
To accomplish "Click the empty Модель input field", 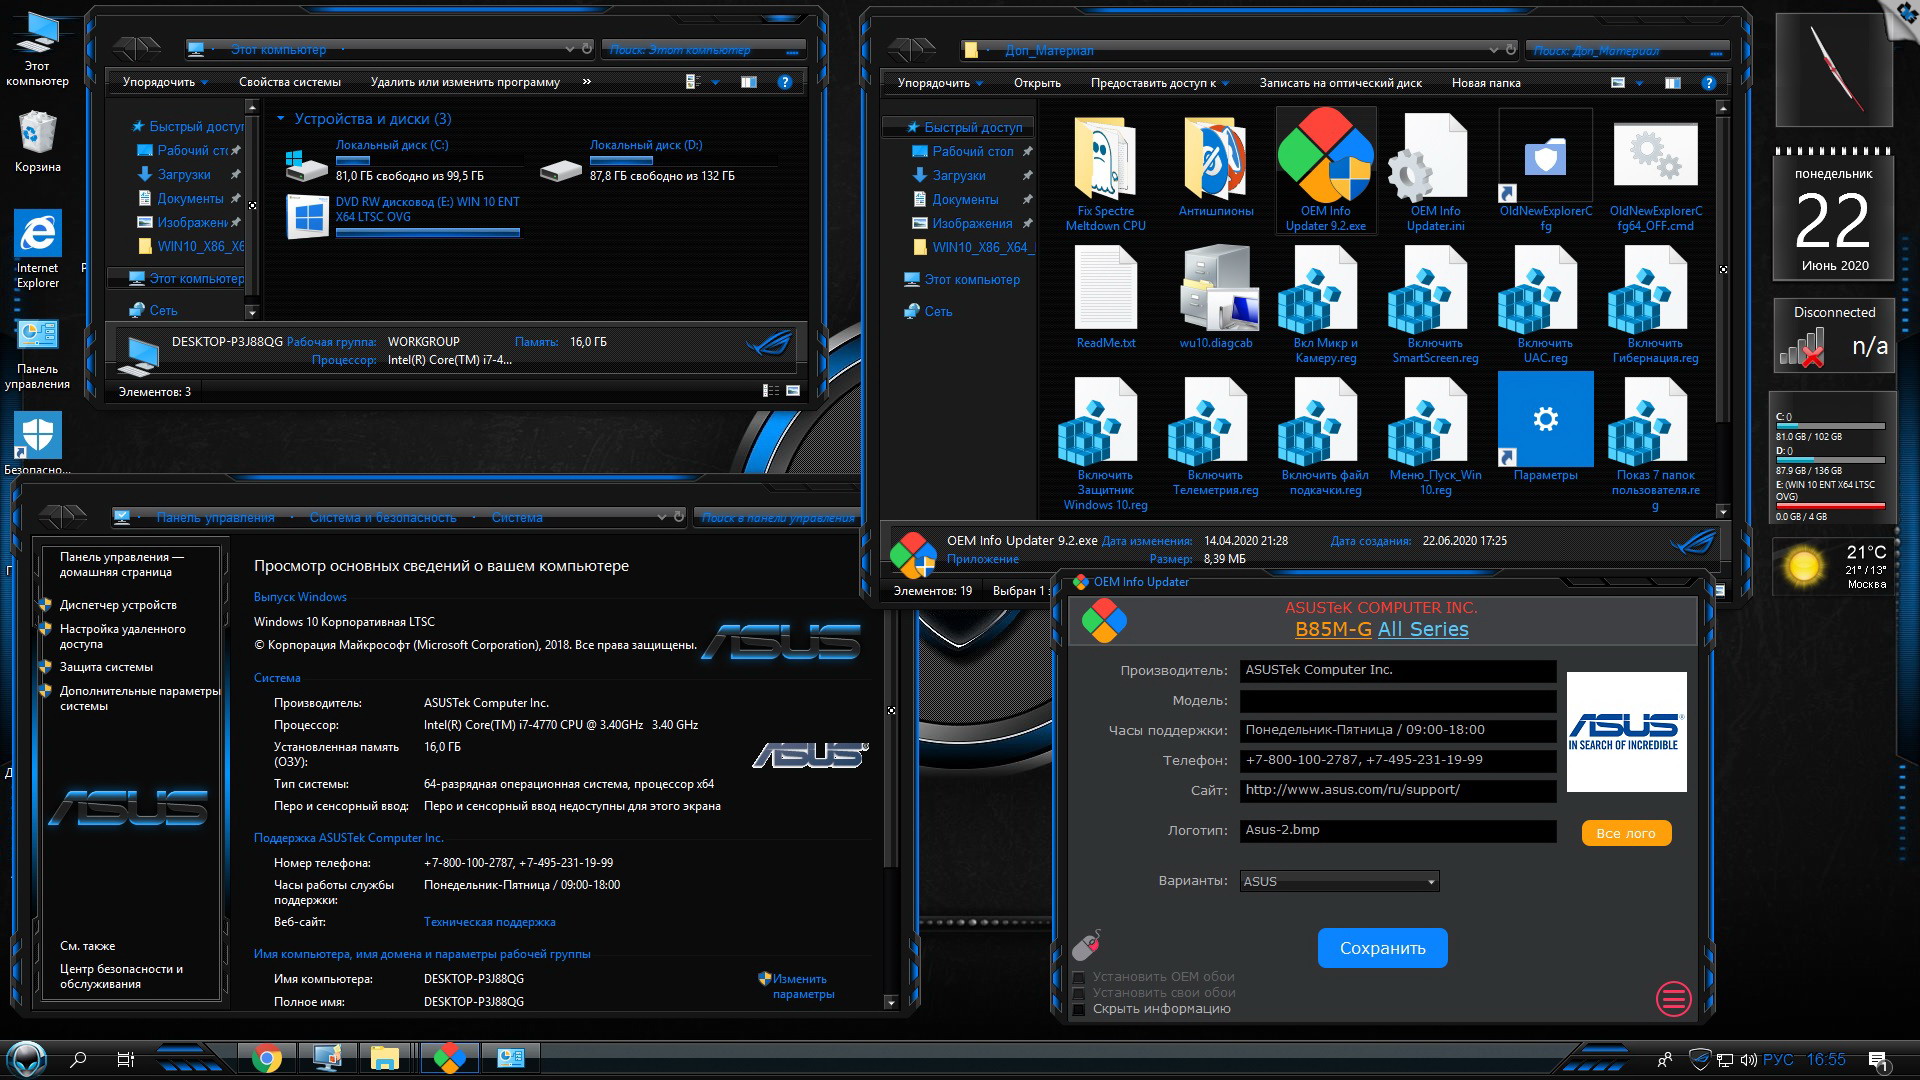I will 1398,701.
